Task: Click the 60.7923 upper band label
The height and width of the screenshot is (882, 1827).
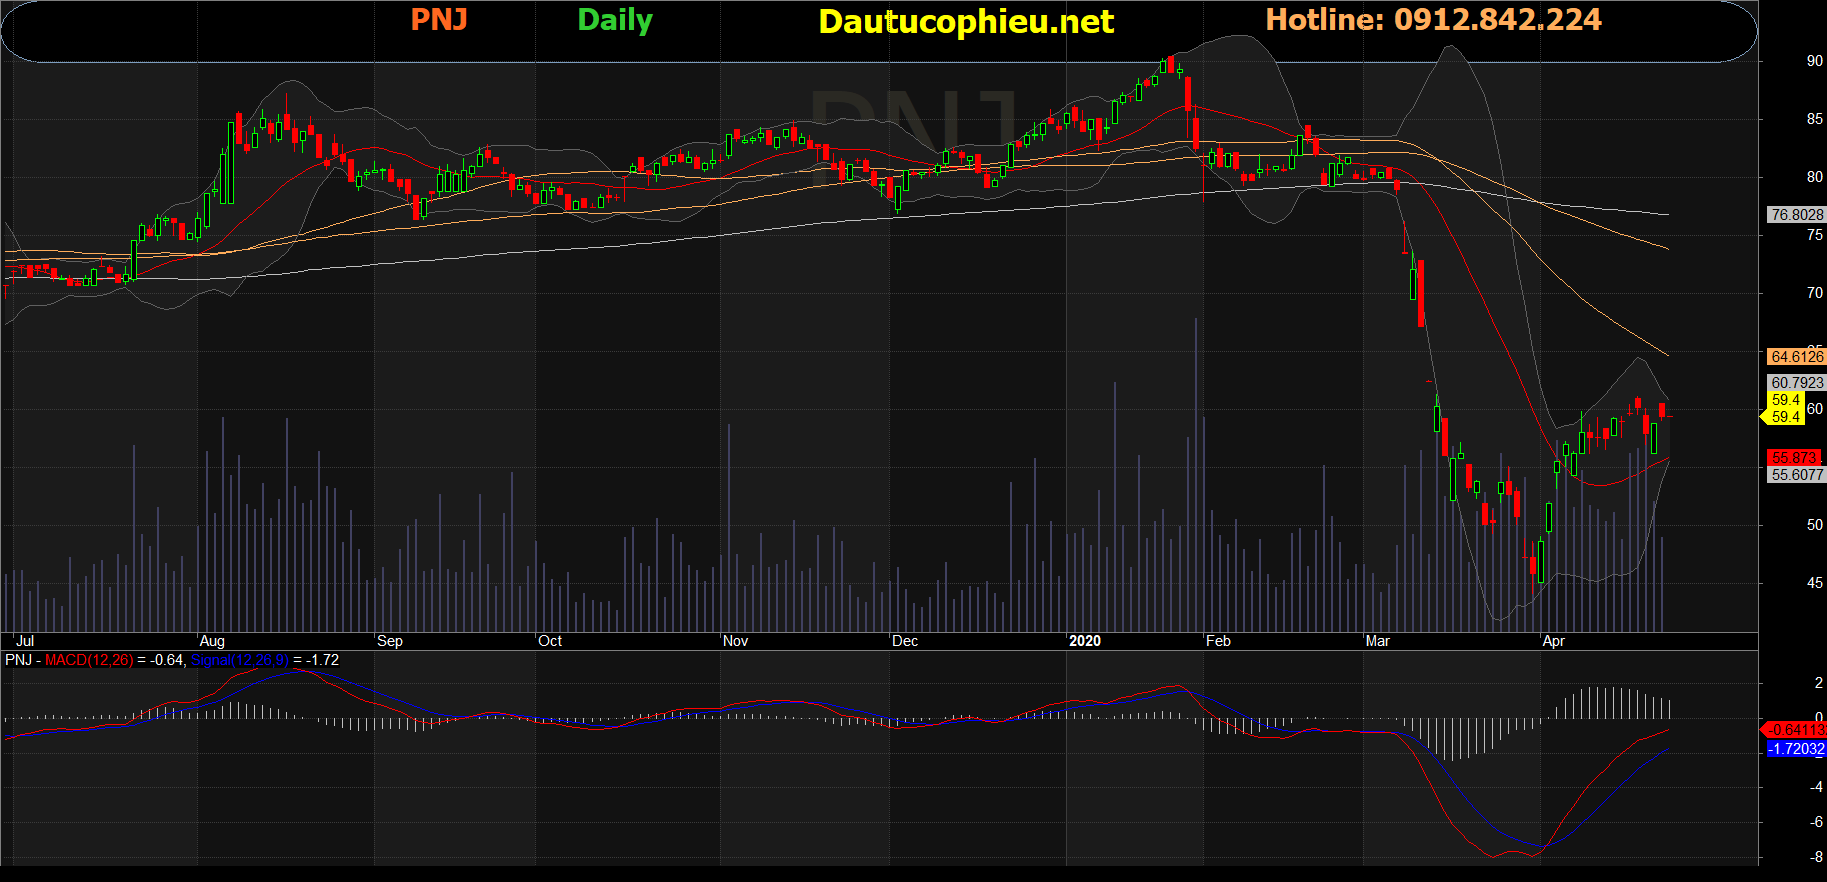Action: [1796, 383]
